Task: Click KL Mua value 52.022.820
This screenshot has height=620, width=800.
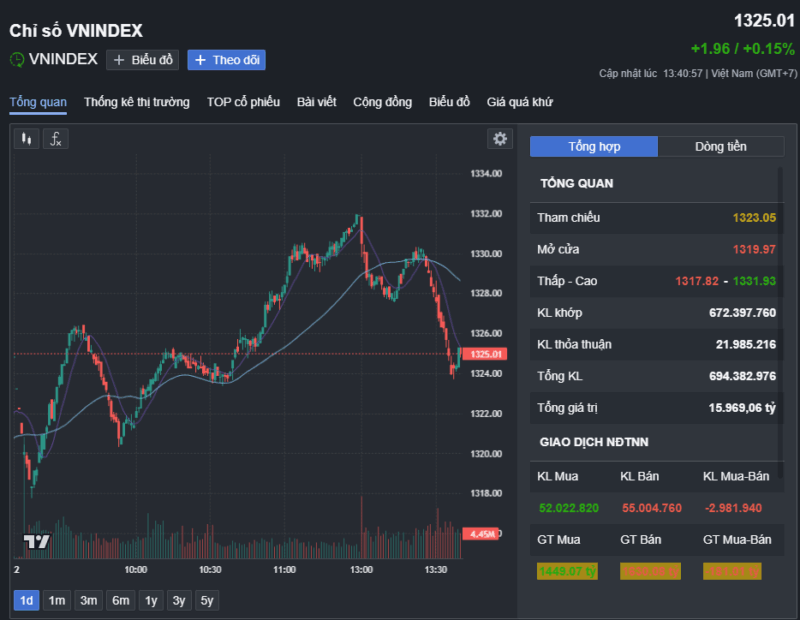Action: click(569, 508)
